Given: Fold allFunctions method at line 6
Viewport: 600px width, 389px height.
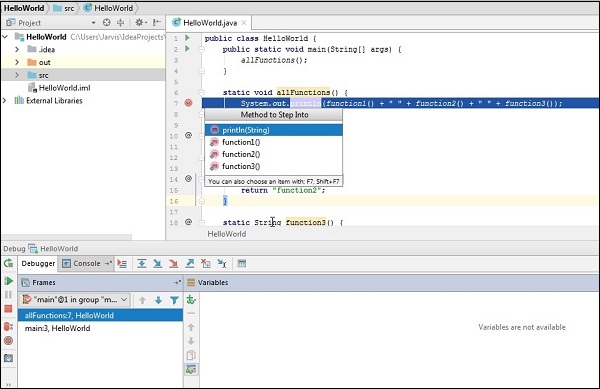Looking at the screenshot, I should point(201,92).
